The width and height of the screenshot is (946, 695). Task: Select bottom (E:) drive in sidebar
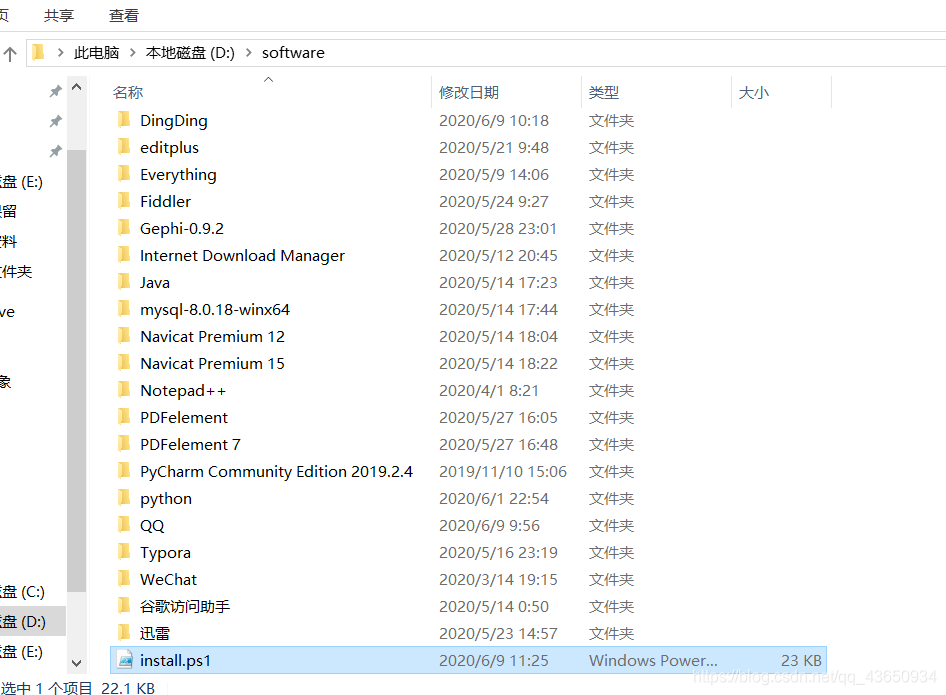pos(21,652)
